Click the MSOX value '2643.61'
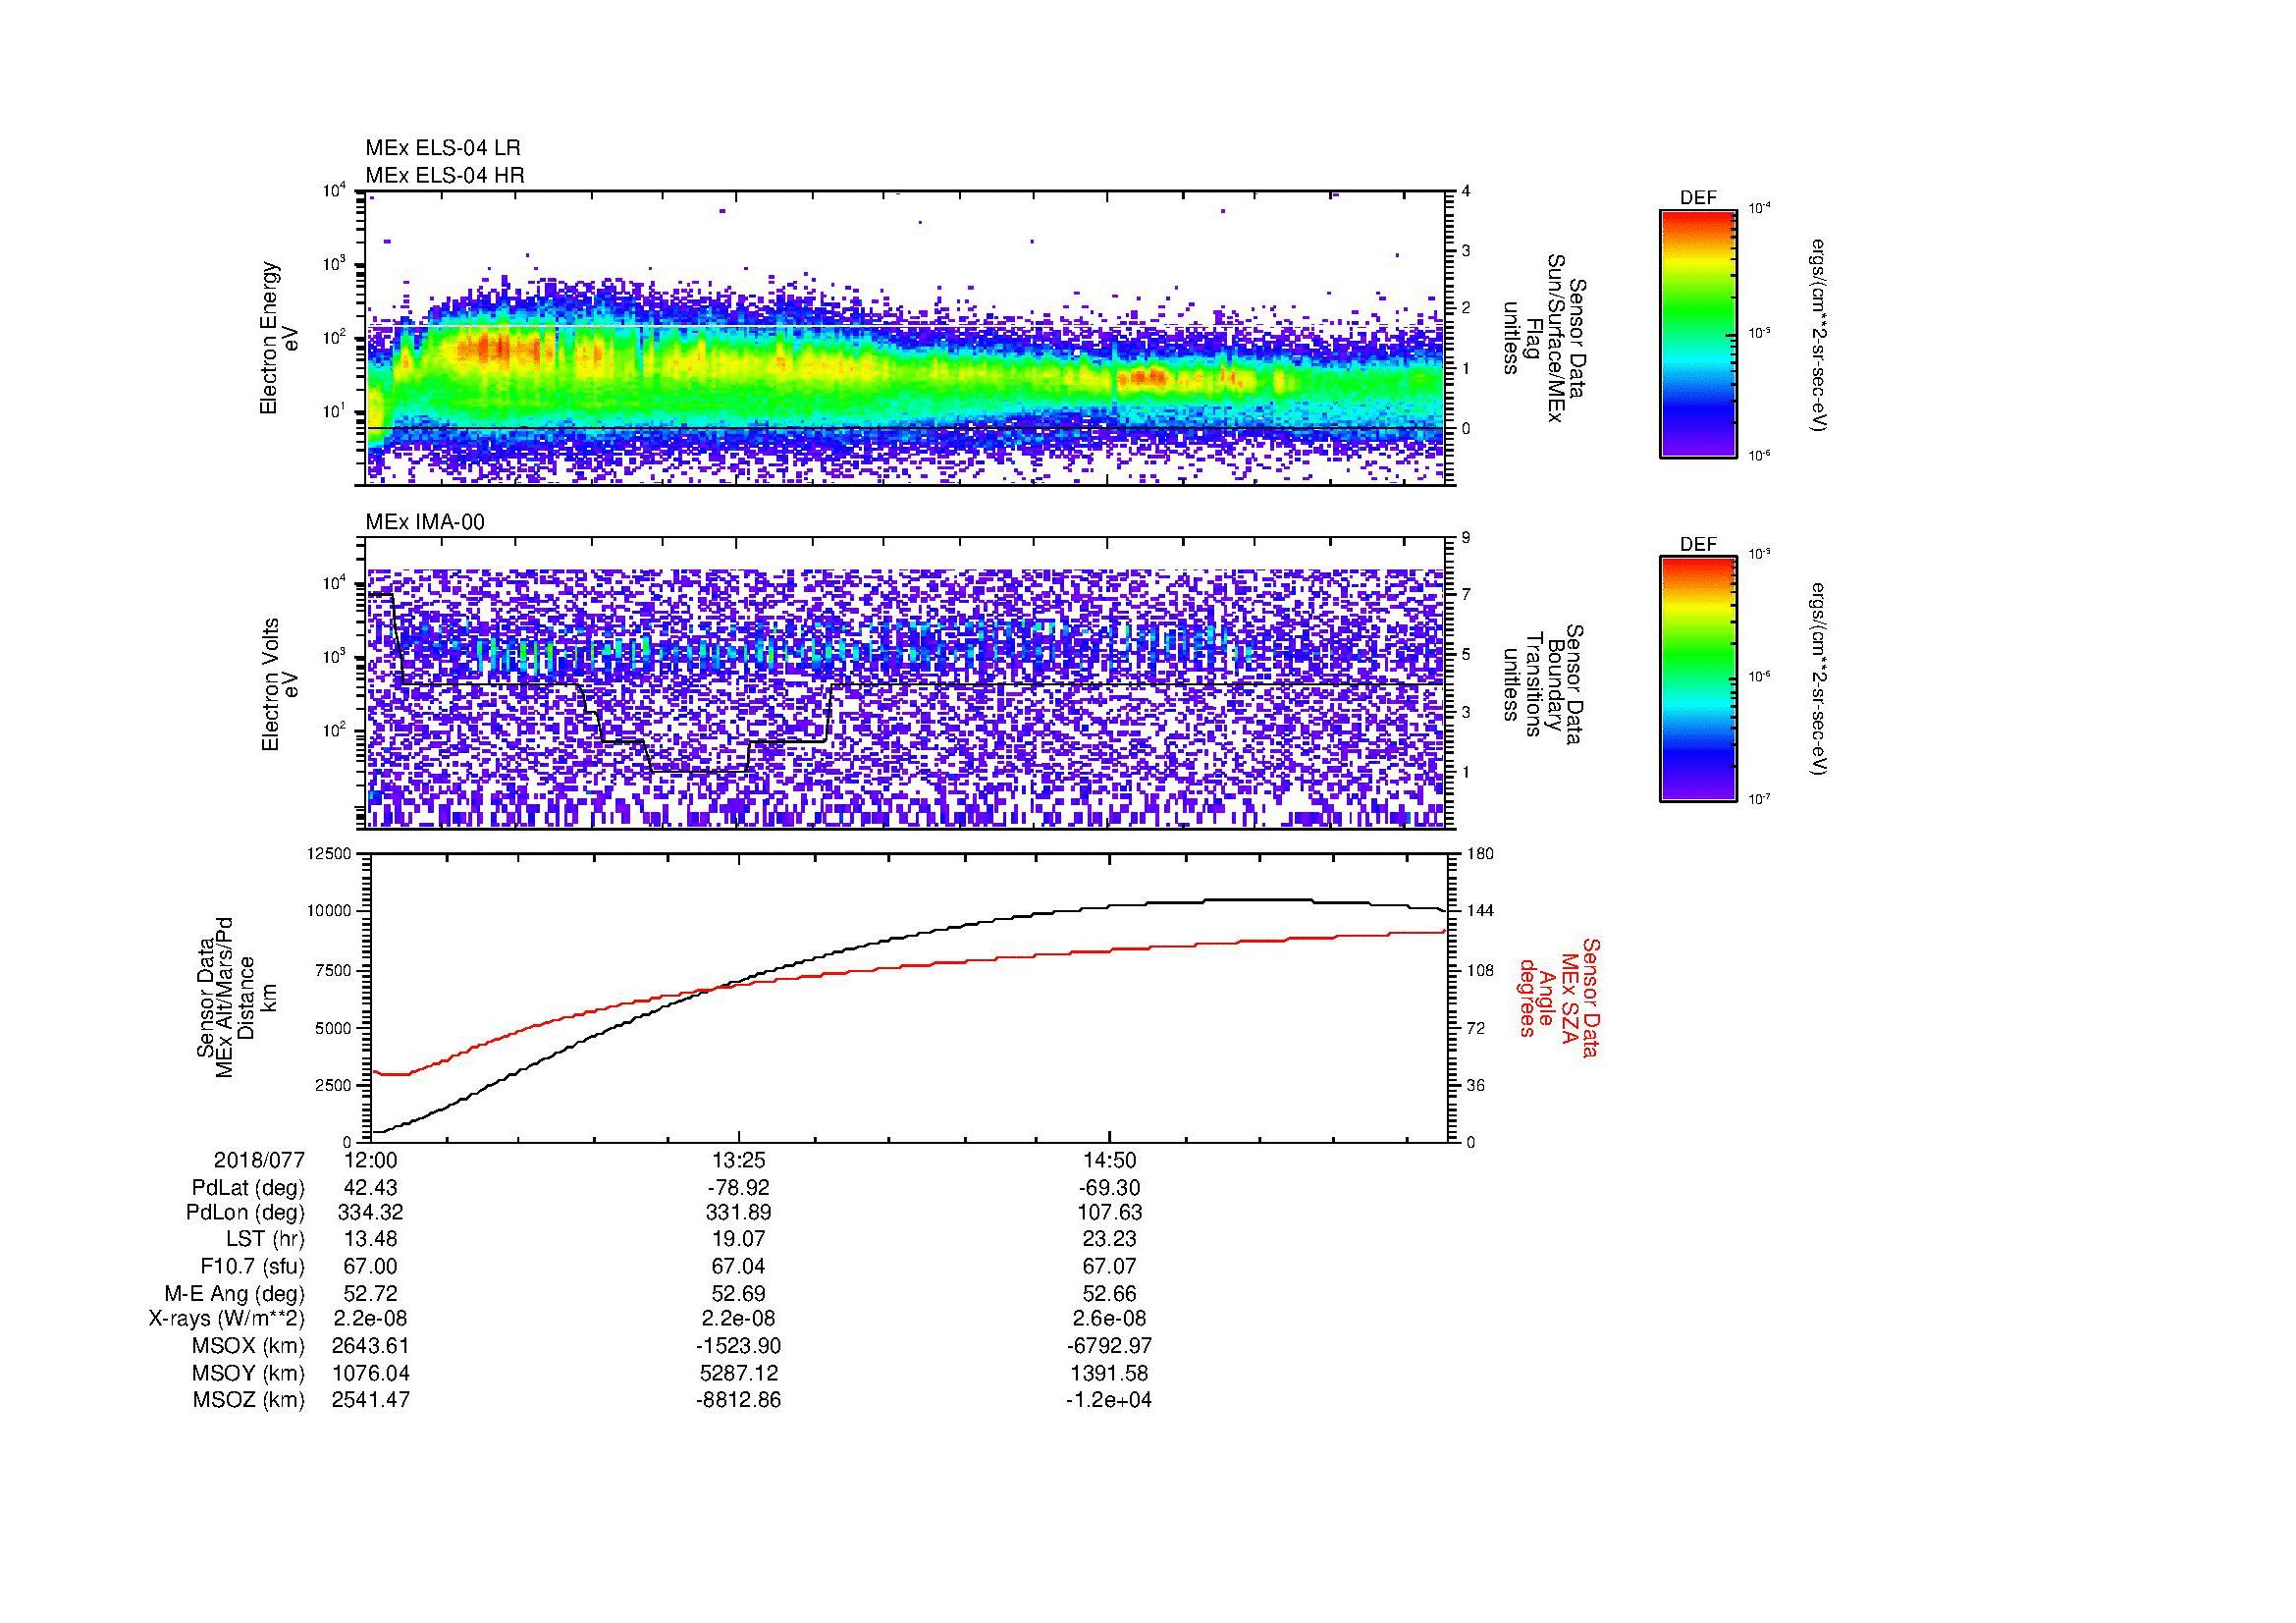This screenshot has width=2296, height=1623. 371,1346
